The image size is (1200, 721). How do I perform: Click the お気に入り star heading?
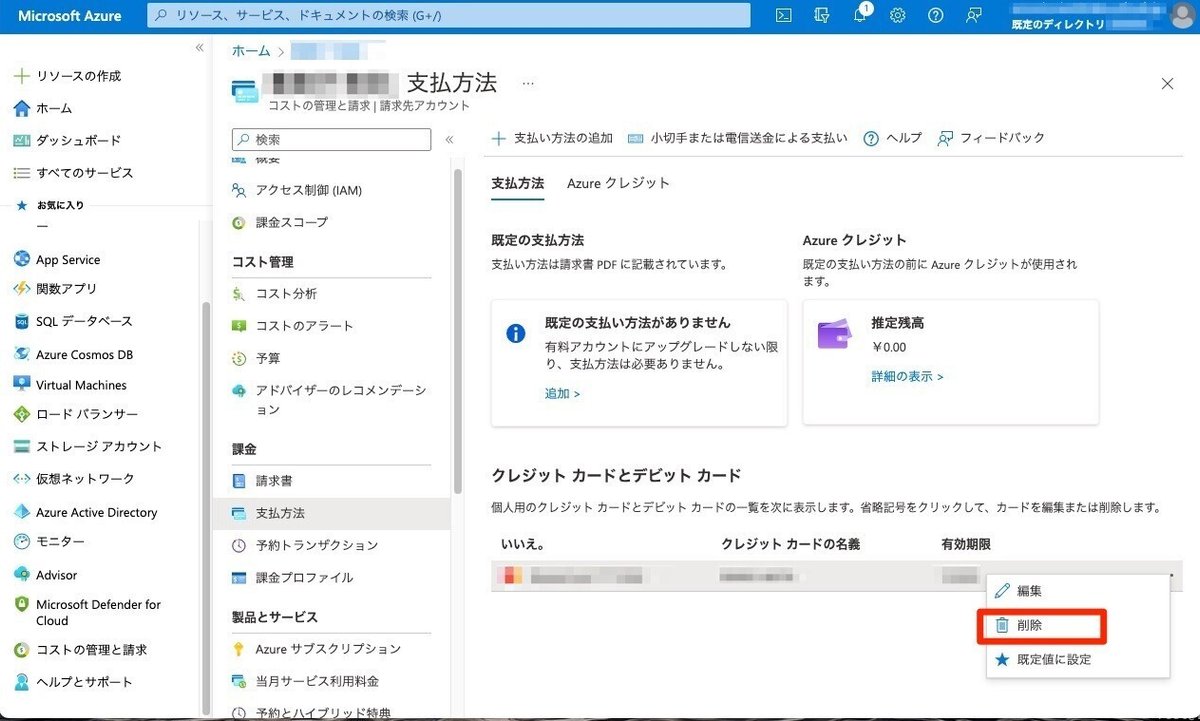[x=50, y=205]
